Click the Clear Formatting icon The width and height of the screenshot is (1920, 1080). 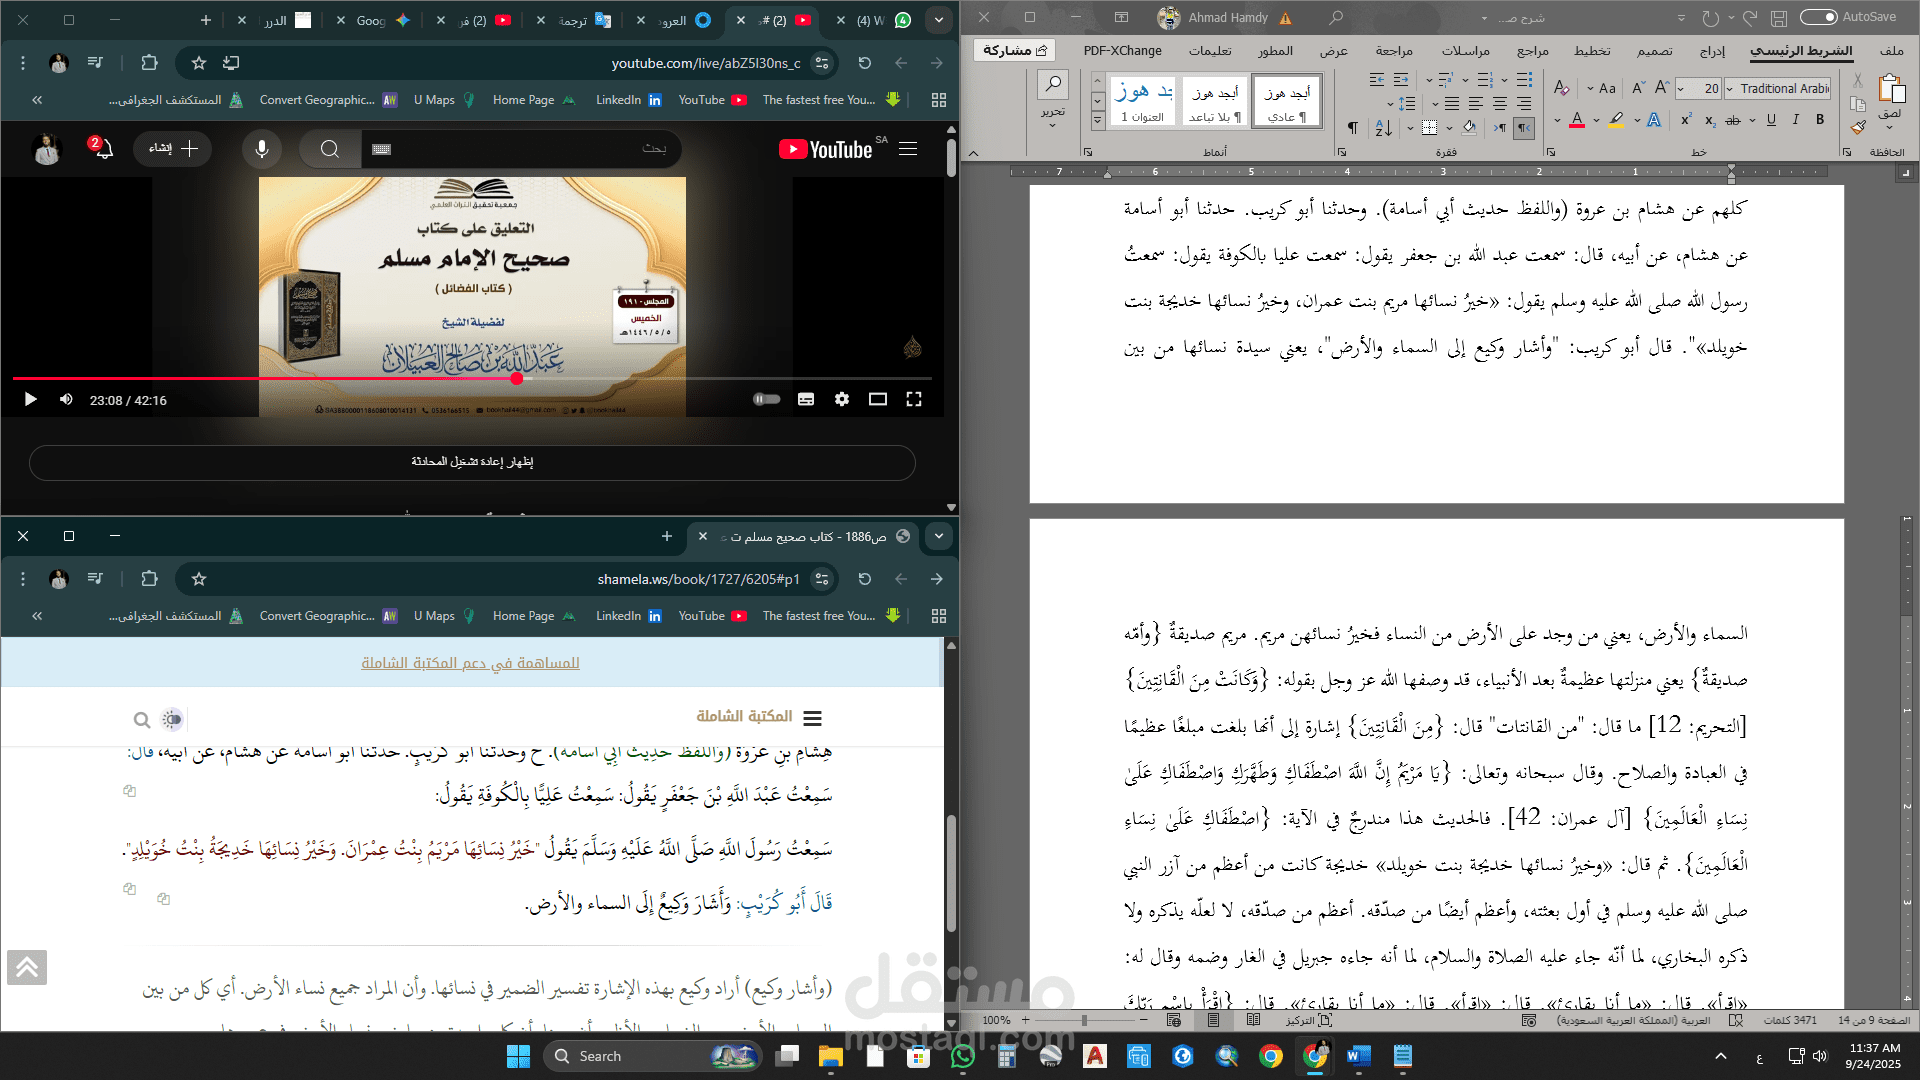(1561, 88)
